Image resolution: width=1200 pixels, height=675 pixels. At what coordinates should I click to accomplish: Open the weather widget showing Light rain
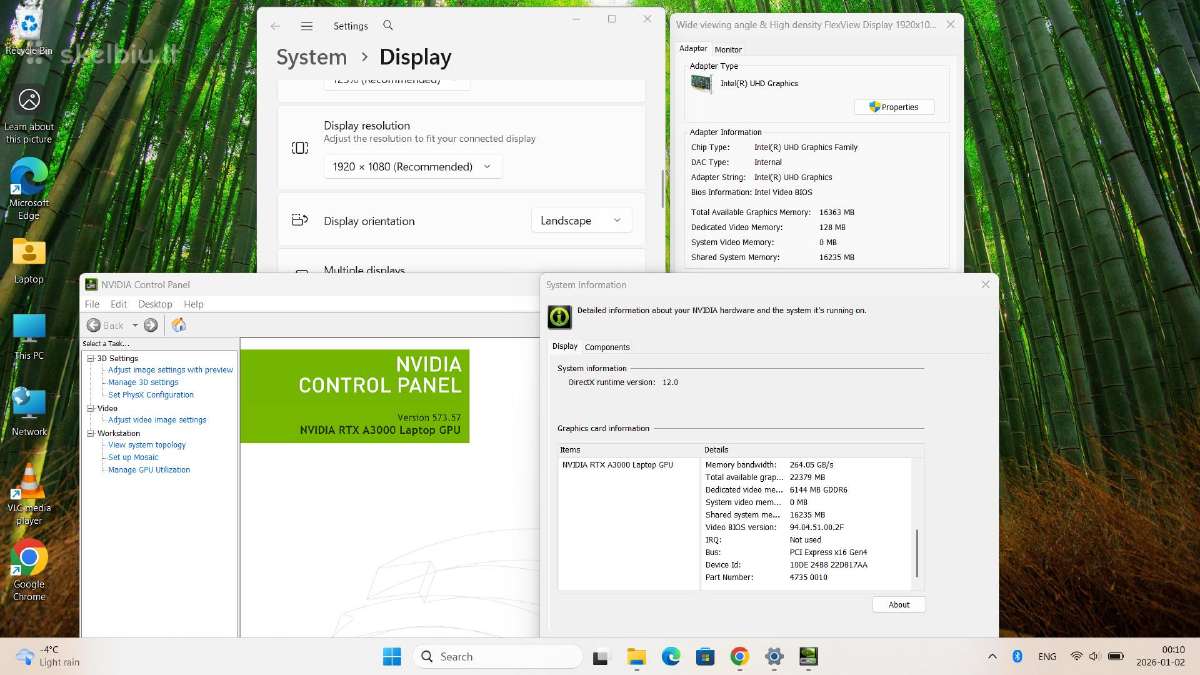pyautogui.click(x=47, y=656)
